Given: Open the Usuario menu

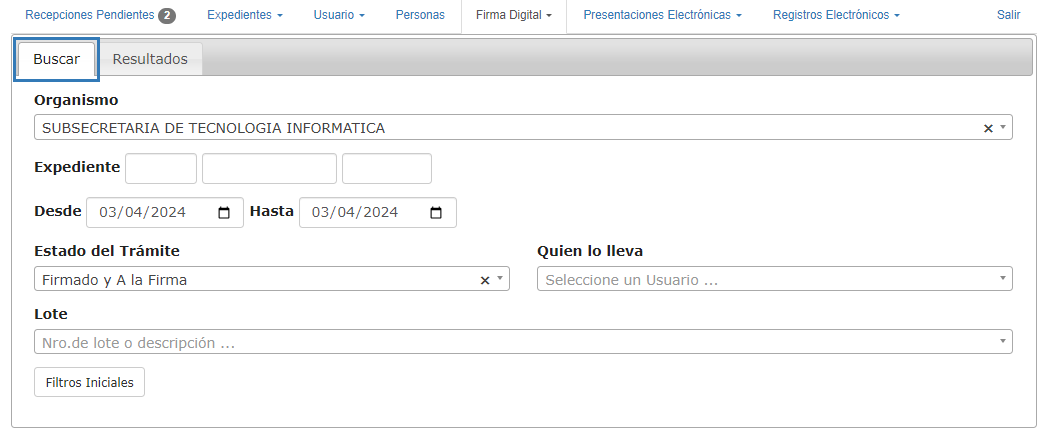Looking at the screenshot, I should click(x=339, y=16).
